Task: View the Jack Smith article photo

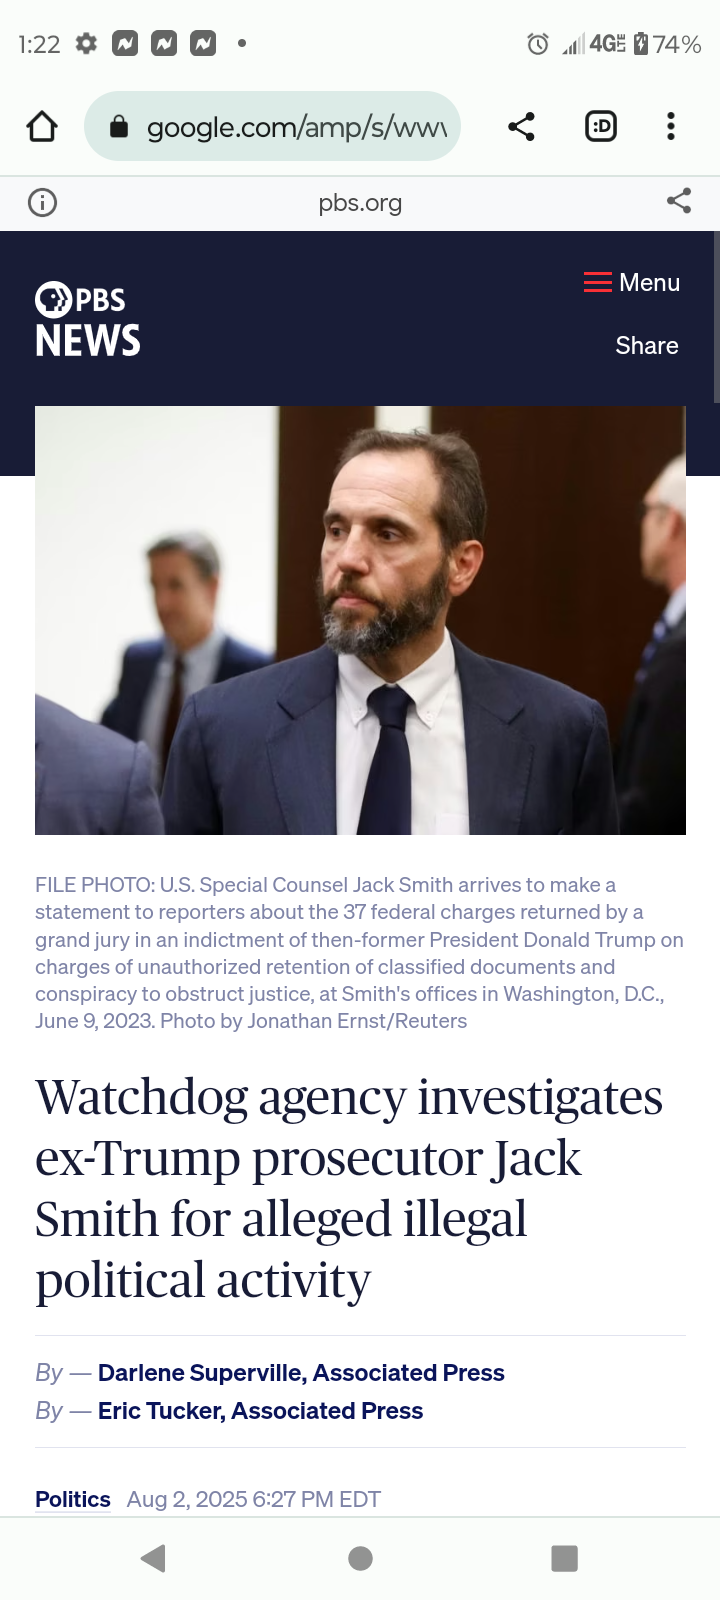Action: coord(360,620)
